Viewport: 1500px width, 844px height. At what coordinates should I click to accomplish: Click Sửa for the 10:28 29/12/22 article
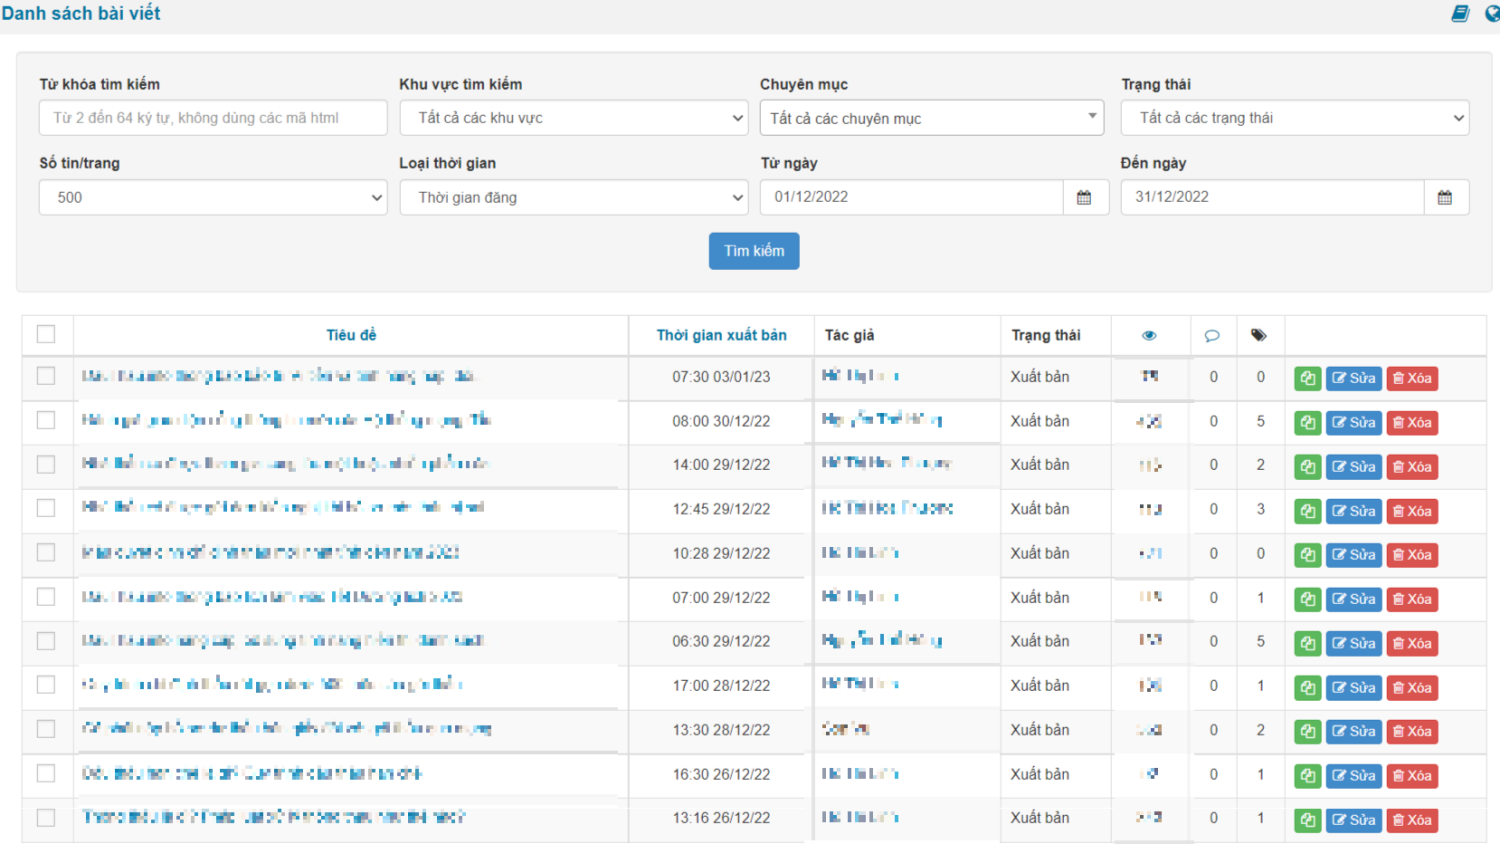coord(1354,554)
